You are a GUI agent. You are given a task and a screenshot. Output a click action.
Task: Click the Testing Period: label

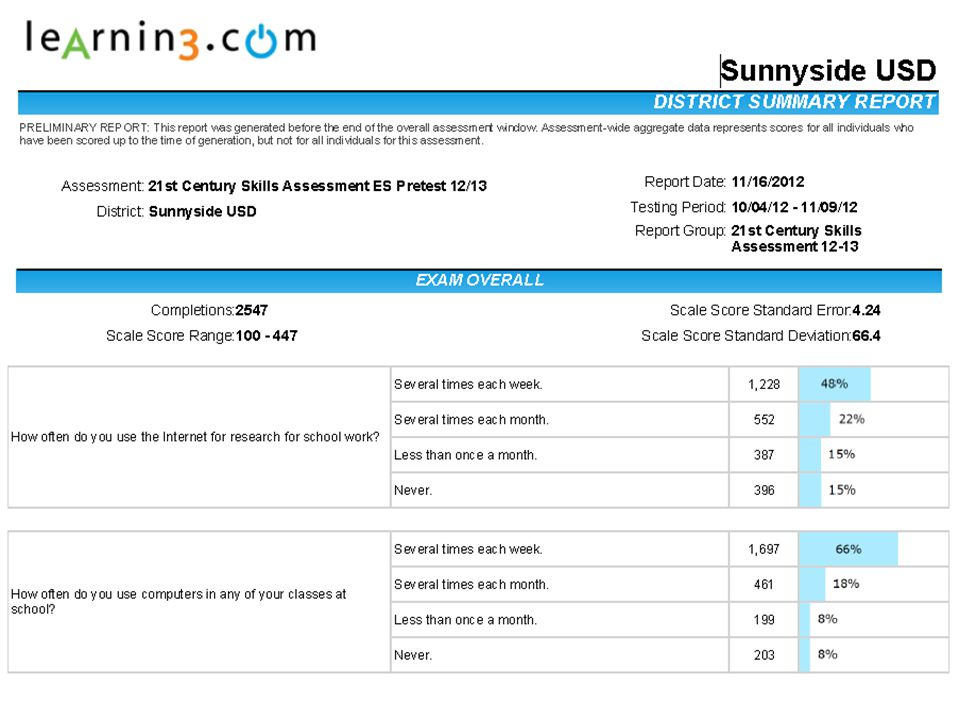678,208
